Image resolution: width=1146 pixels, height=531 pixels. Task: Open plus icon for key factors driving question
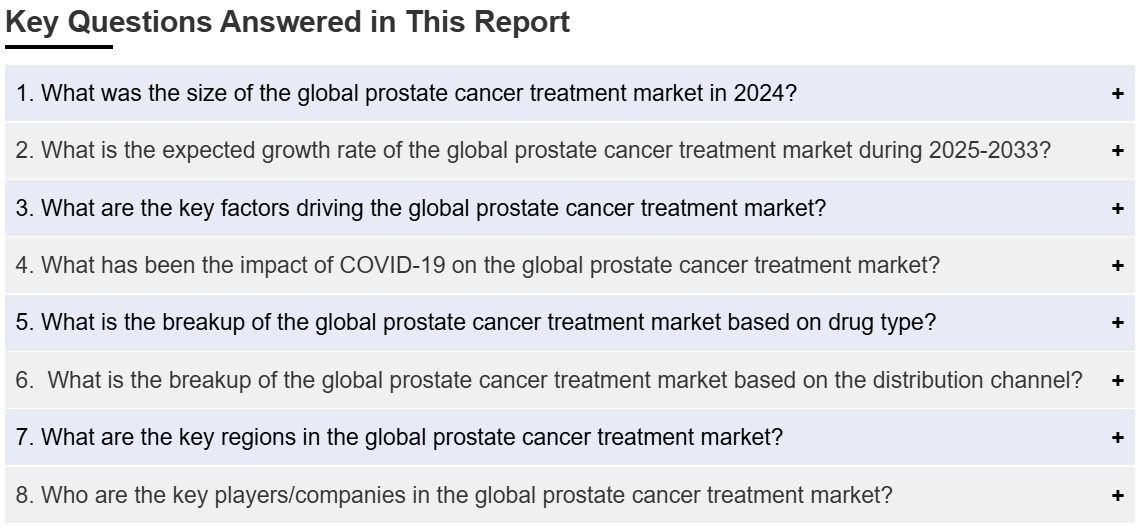(x=1117, y=208)
